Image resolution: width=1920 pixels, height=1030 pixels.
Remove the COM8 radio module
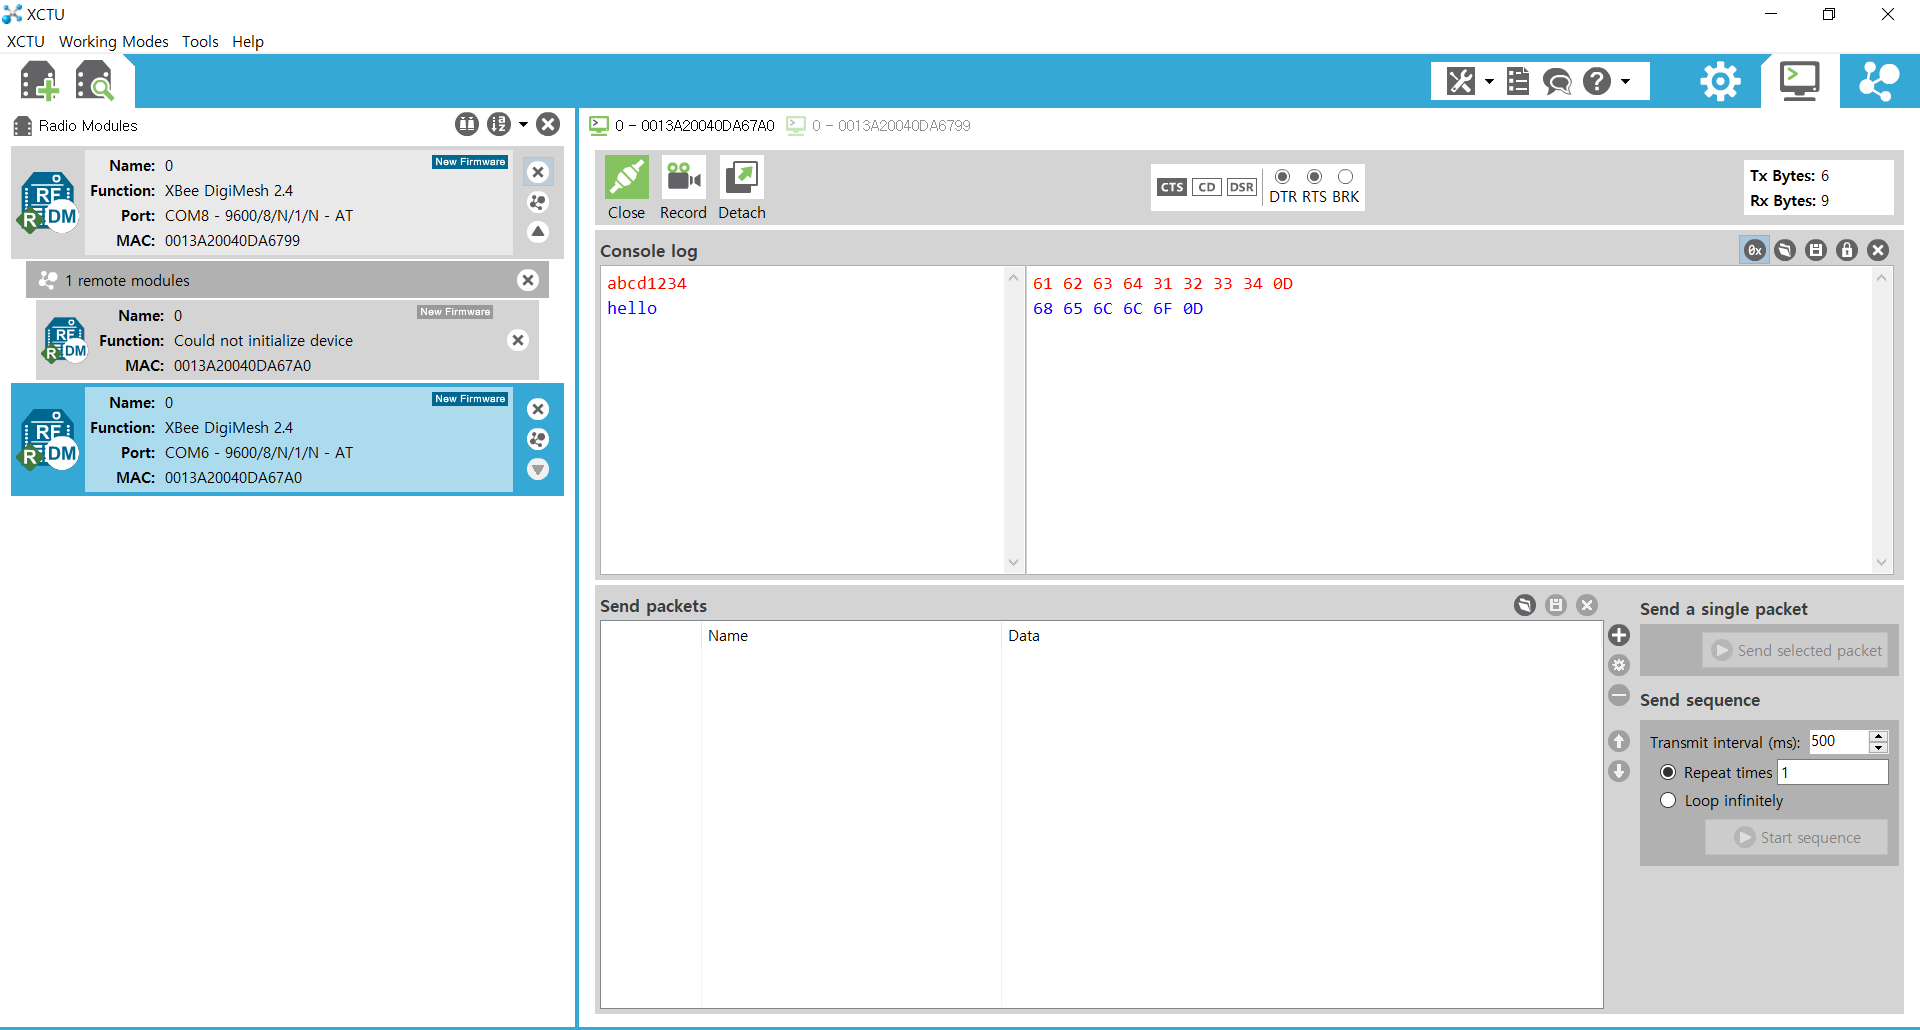pos(538,172)
